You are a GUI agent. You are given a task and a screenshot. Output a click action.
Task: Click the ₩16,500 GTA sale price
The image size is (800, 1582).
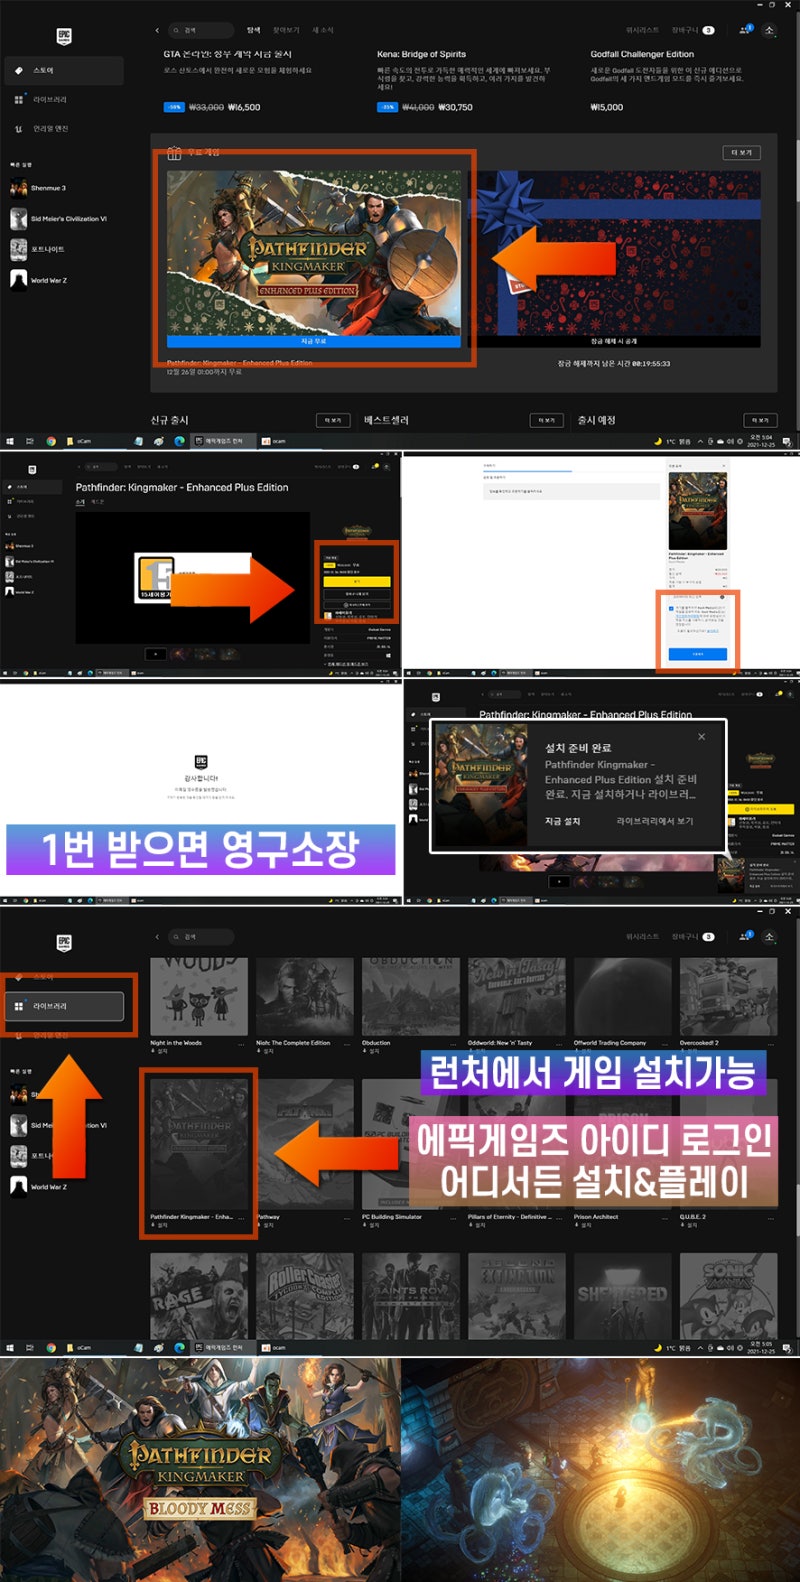click(244, 107)
